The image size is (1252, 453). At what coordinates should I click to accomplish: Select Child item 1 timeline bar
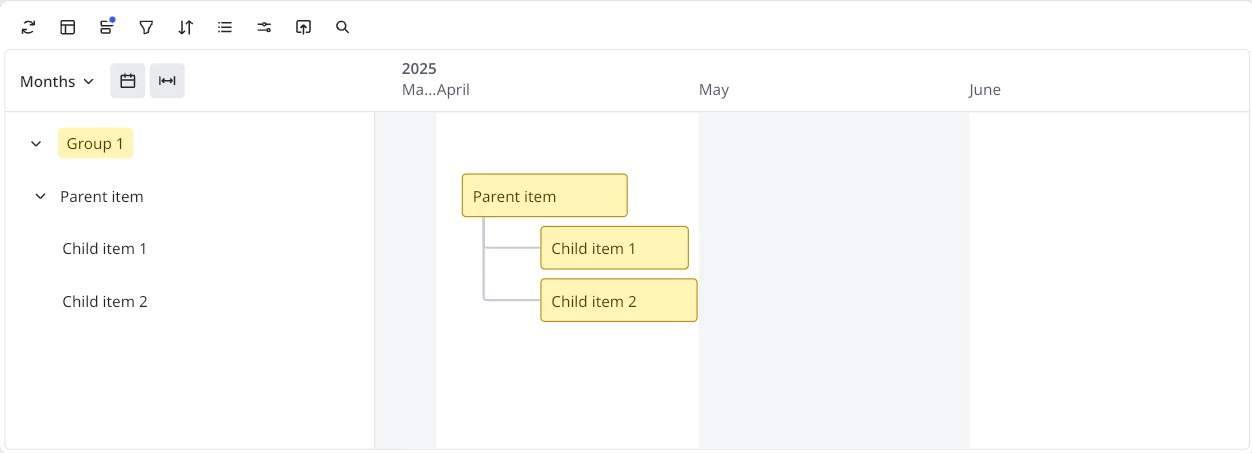pyautogui.click(x=615, y=248)
